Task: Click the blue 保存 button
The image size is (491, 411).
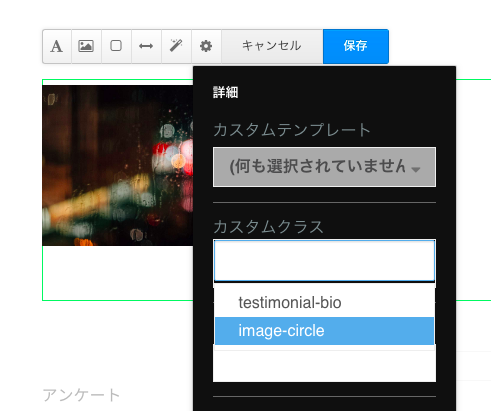Action: (356, 46)
